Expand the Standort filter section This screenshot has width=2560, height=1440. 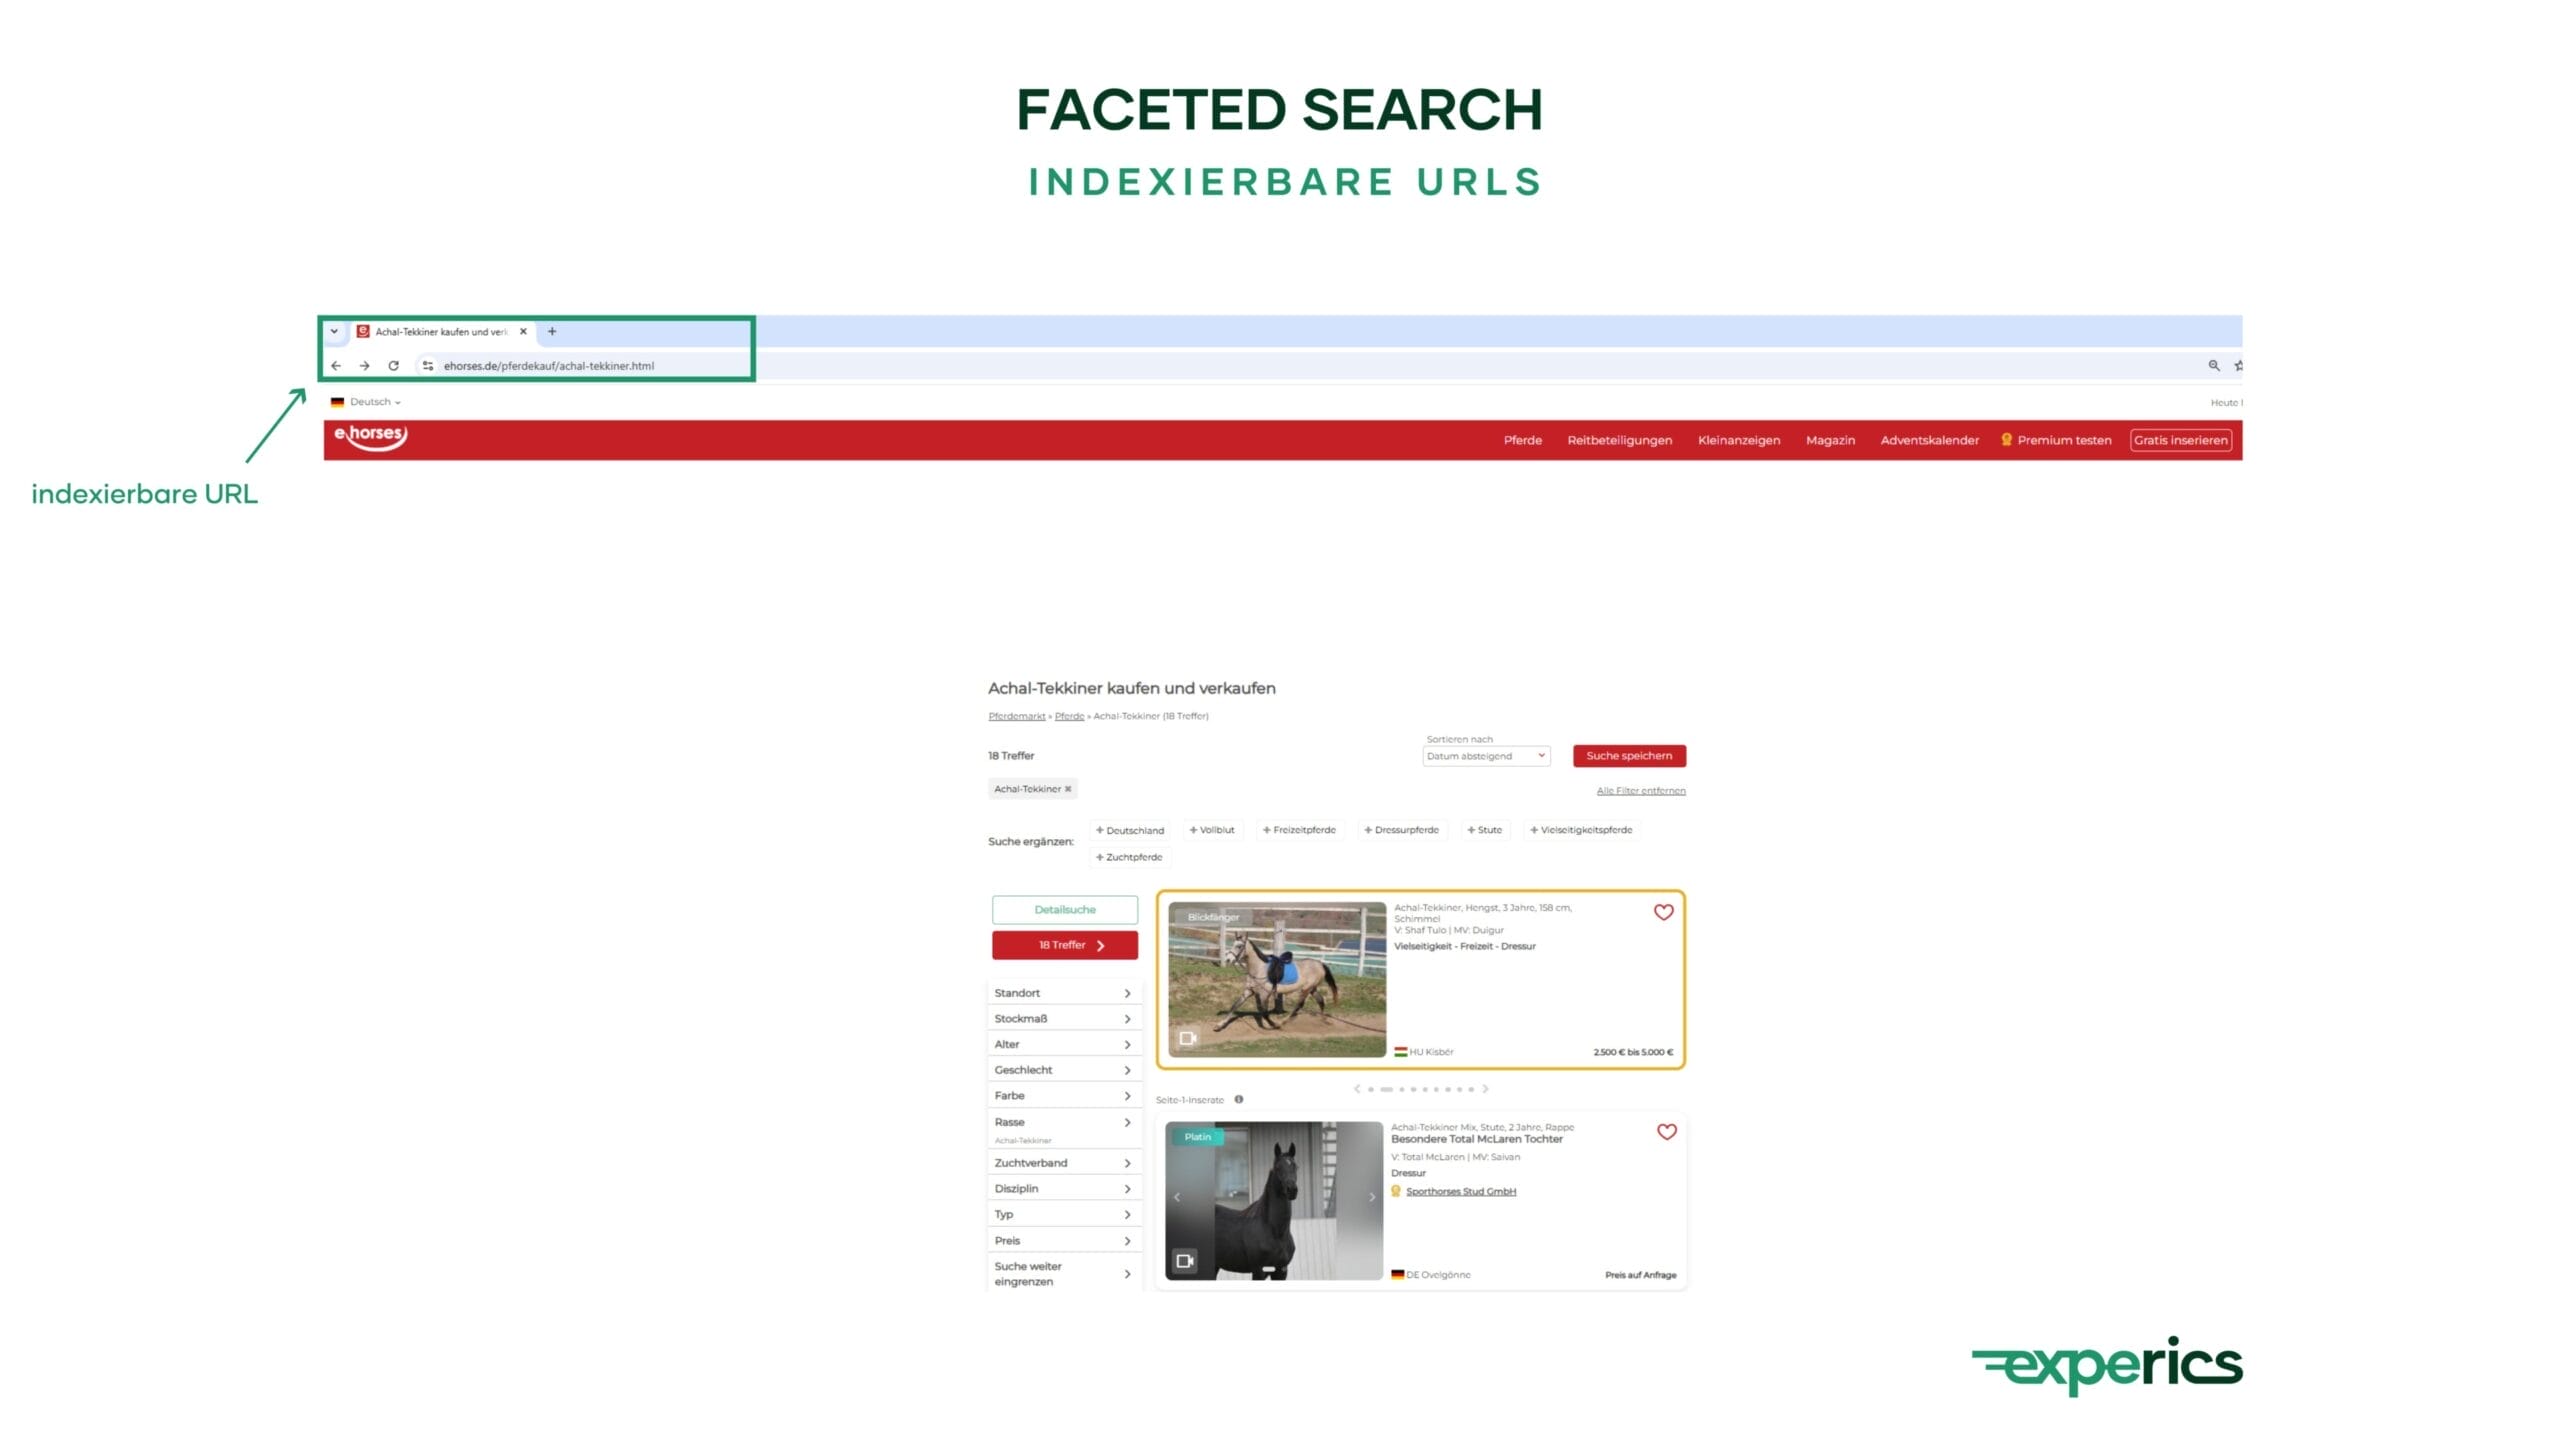pos(1064,992)
